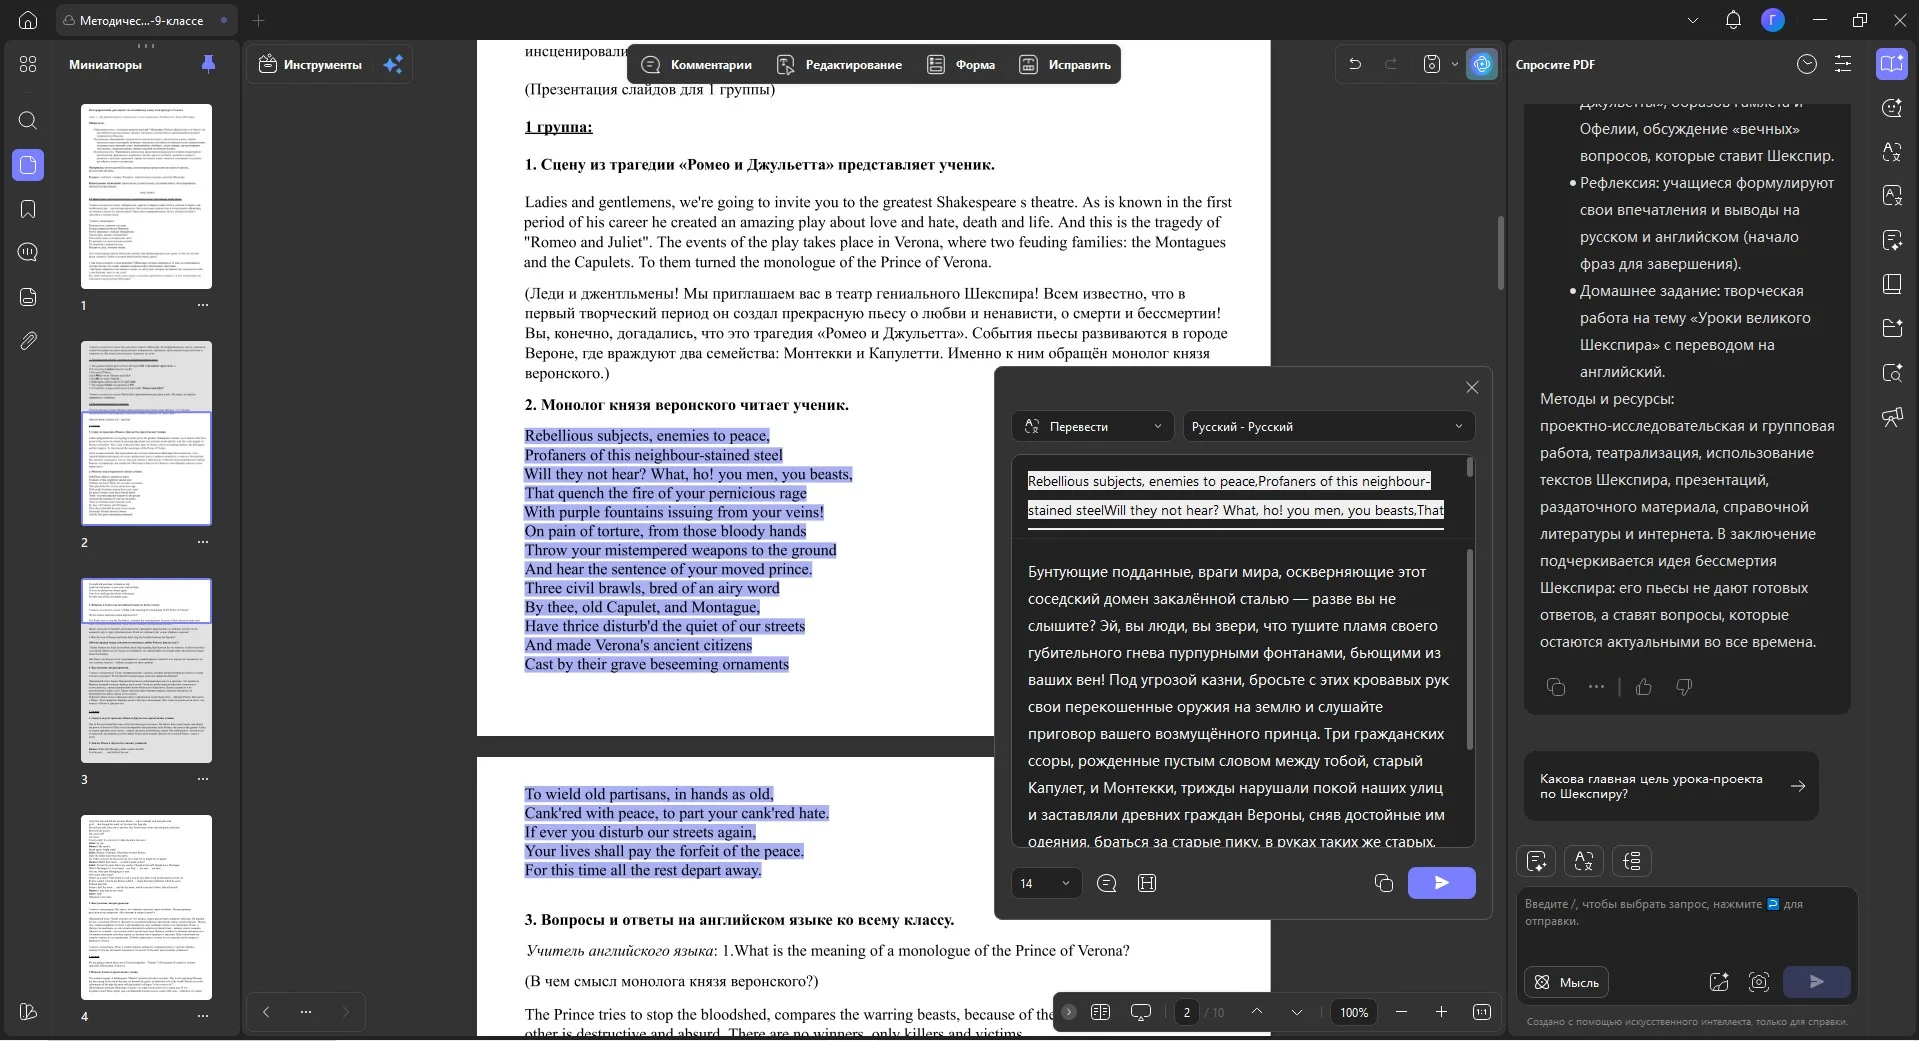Viewport: 1919px width, 1041px height.
Task: Open the search tool in left sidebar
Action: click(28, 120)
